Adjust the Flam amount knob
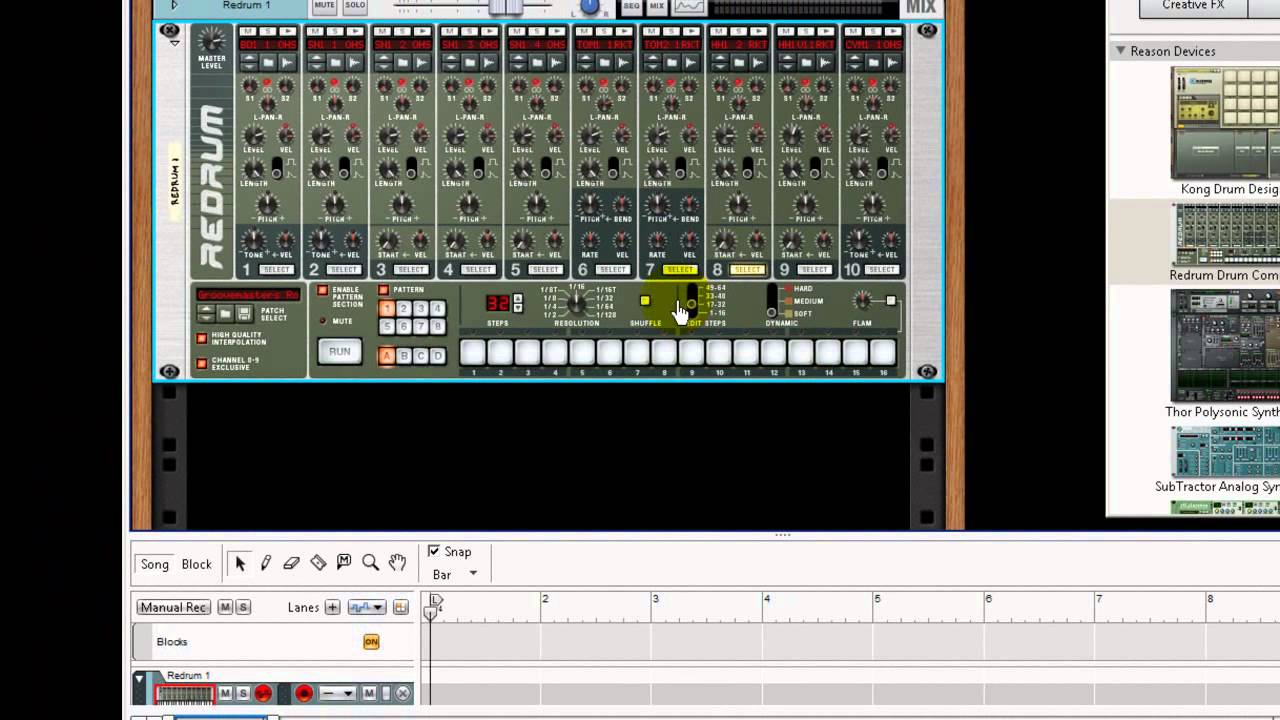Viewport: 1280px width, 720px height. tap(862, 301)
